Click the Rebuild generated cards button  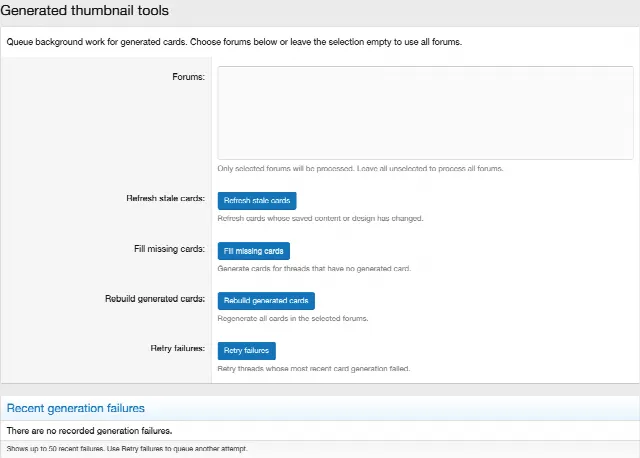[266, 301]
